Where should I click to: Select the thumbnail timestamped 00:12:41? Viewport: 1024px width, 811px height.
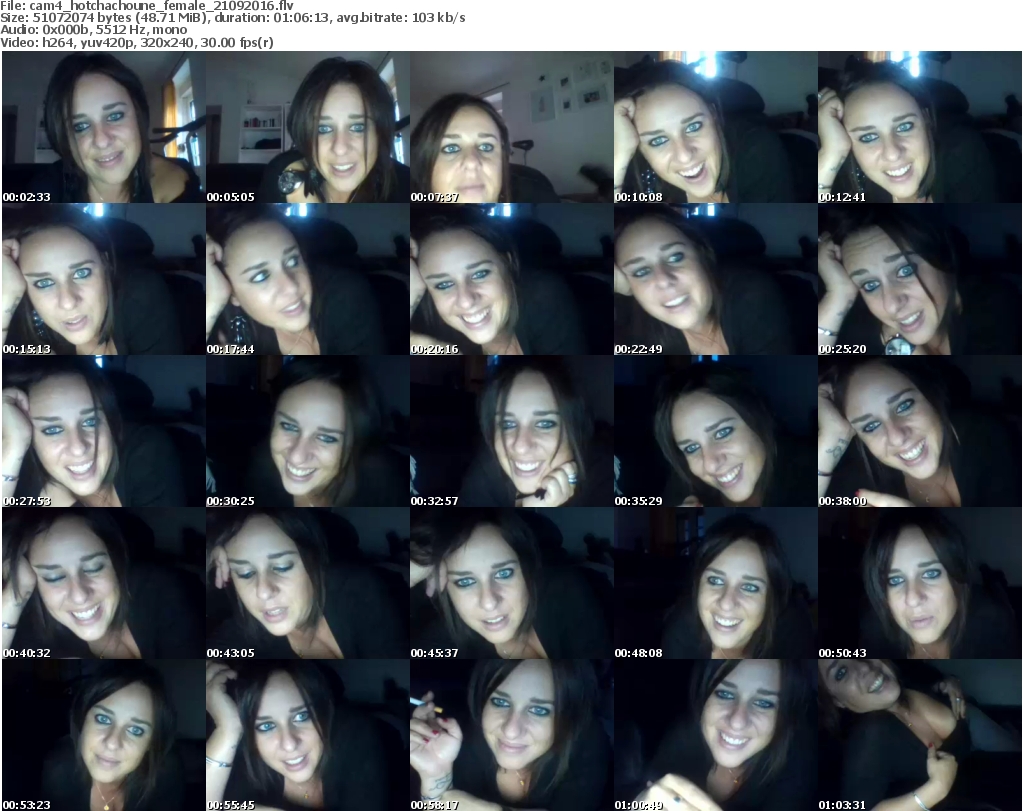(x=920, y=127)
